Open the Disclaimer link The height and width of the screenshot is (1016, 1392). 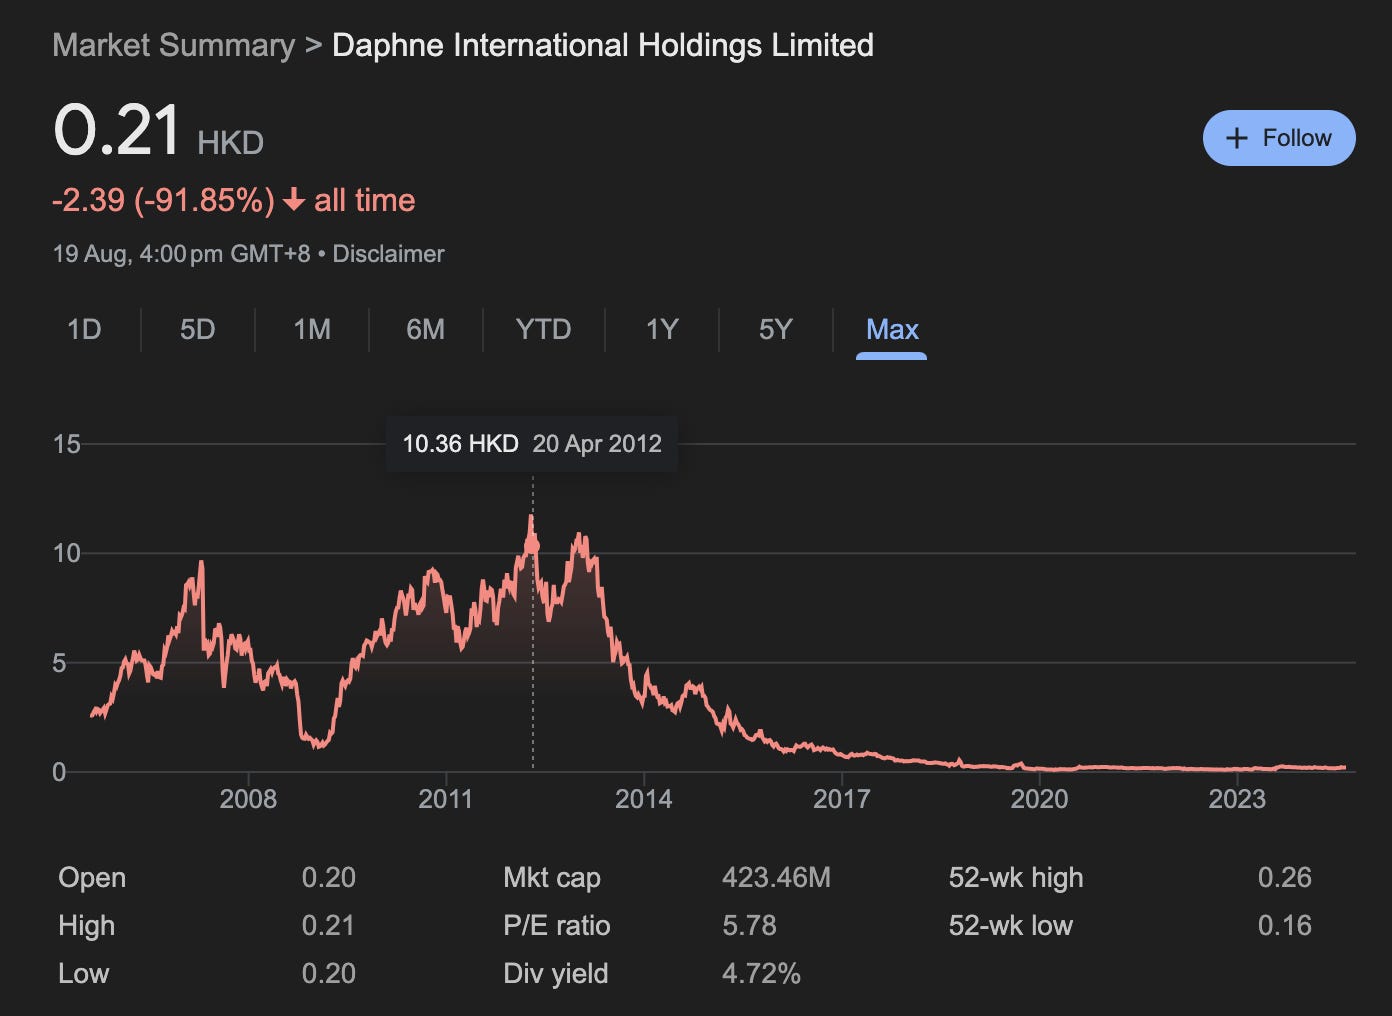[x=388, y=254]
